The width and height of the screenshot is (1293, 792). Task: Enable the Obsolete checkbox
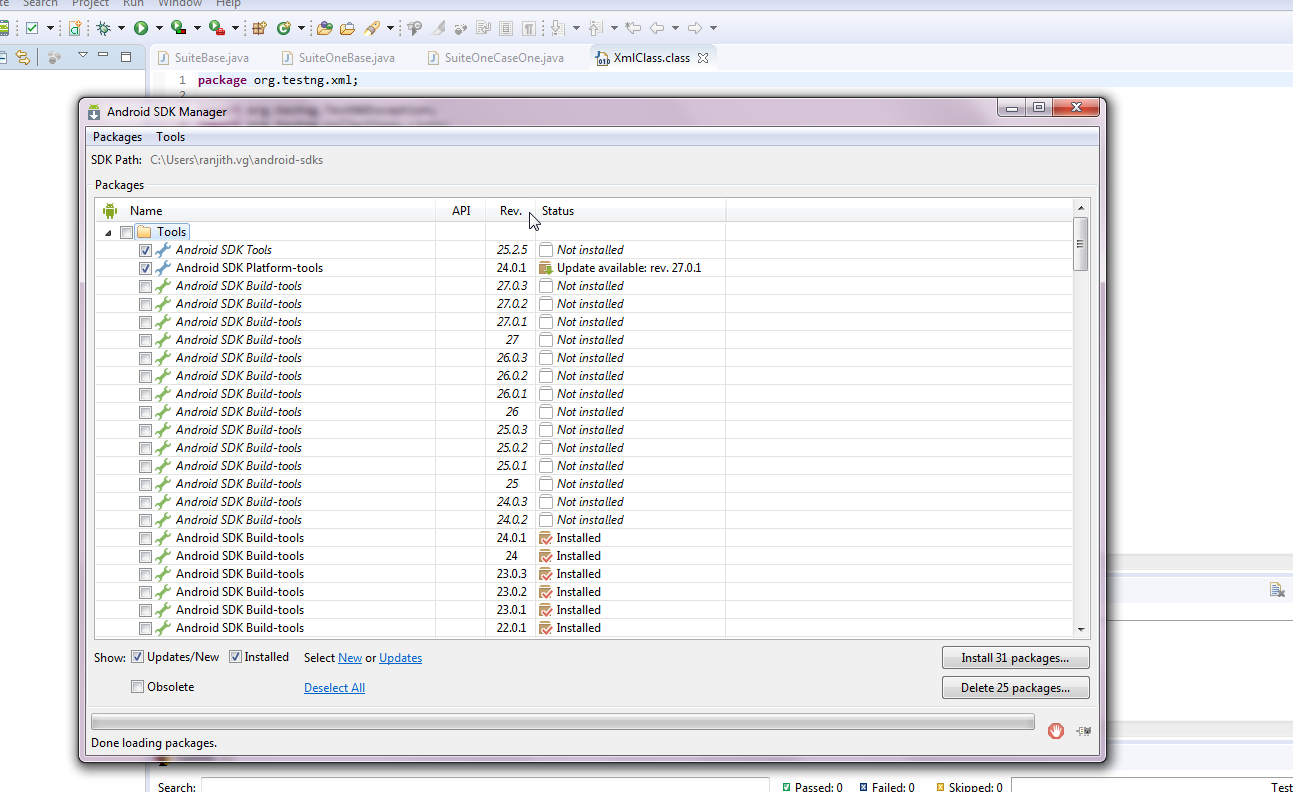click(137, 687)
